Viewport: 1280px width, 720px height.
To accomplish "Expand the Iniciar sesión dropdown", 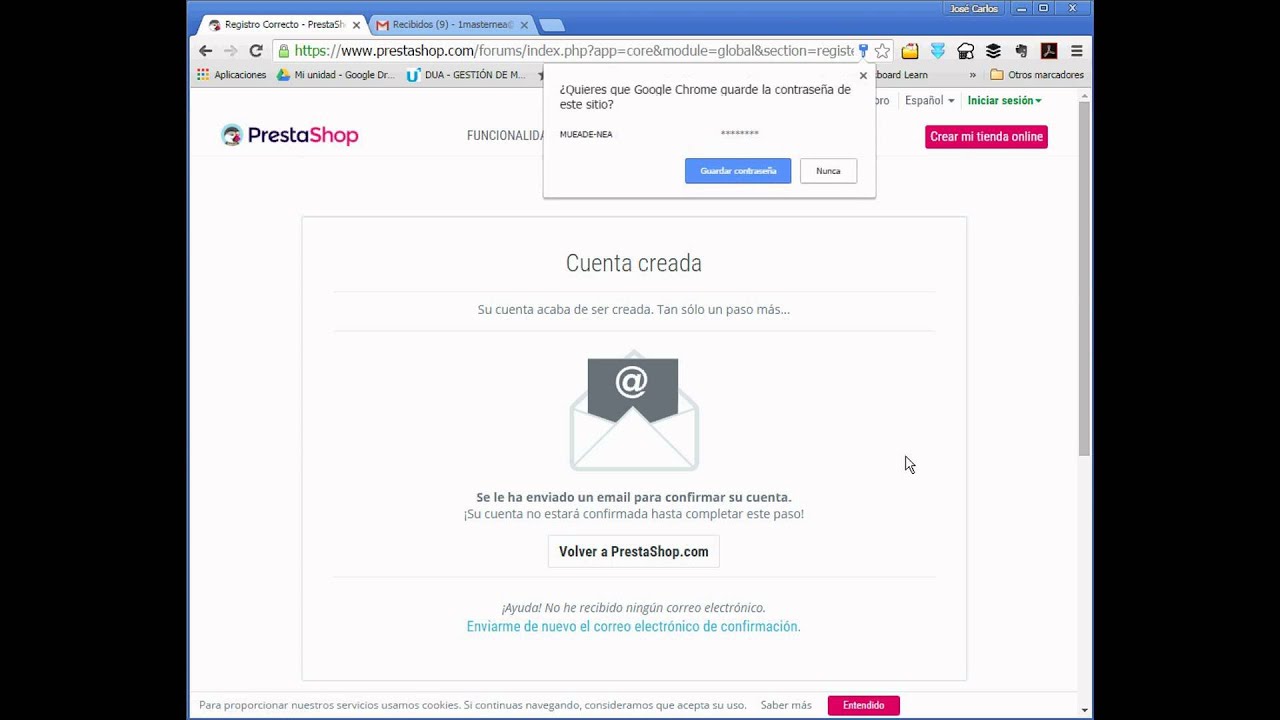I will [1004, 100].
